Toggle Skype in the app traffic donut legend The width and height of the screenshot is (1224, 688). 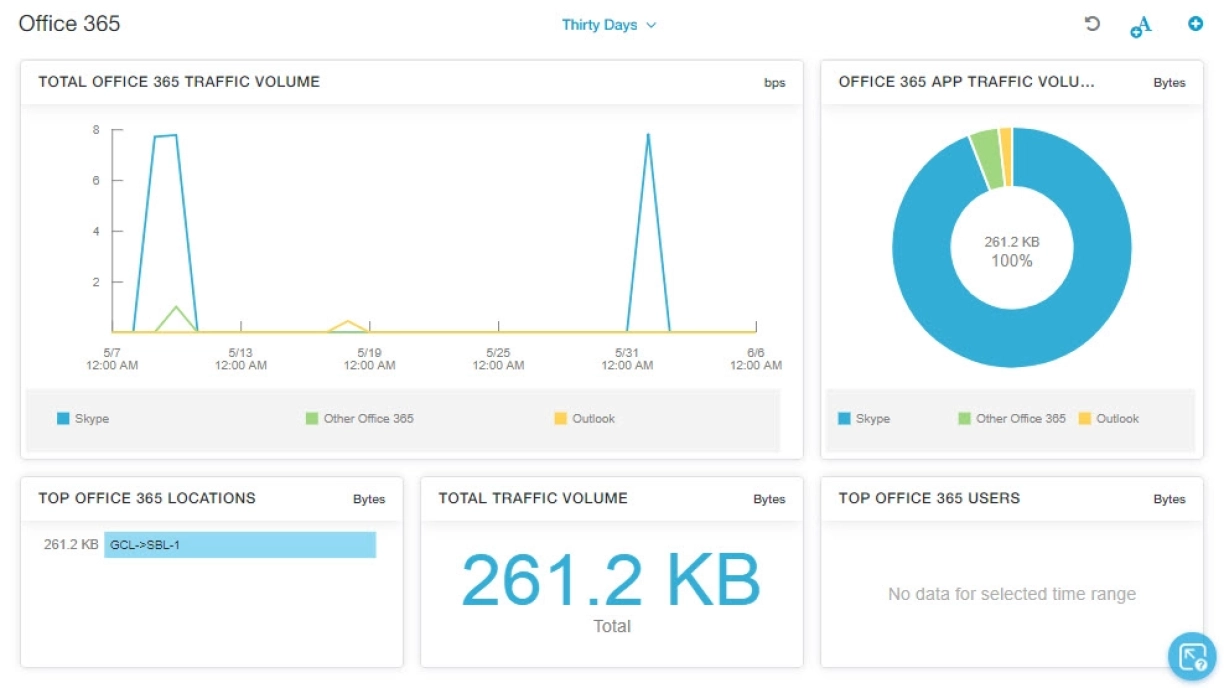[x=866, y=419]
